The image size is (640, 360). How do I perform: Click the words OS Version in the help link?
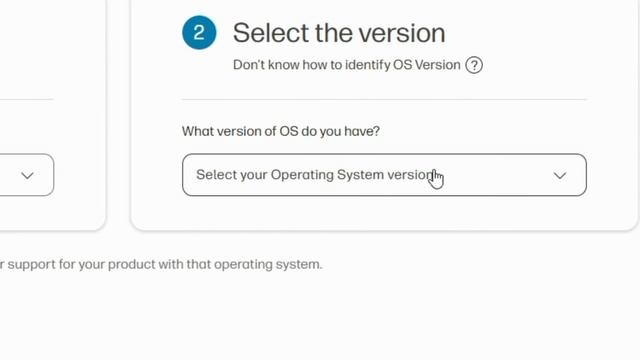click(427, 65)
